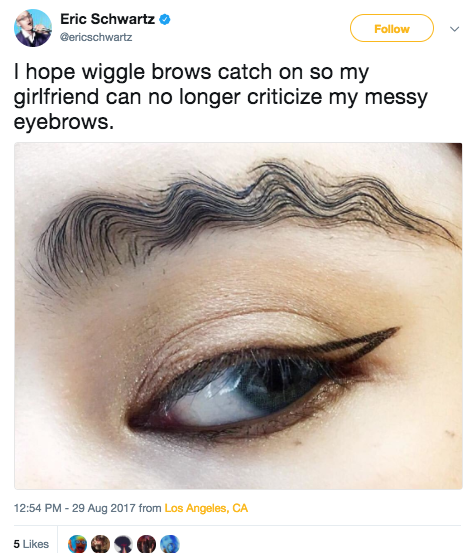Click the blue verified badge
464x553 pixels.
click(164, 19)
